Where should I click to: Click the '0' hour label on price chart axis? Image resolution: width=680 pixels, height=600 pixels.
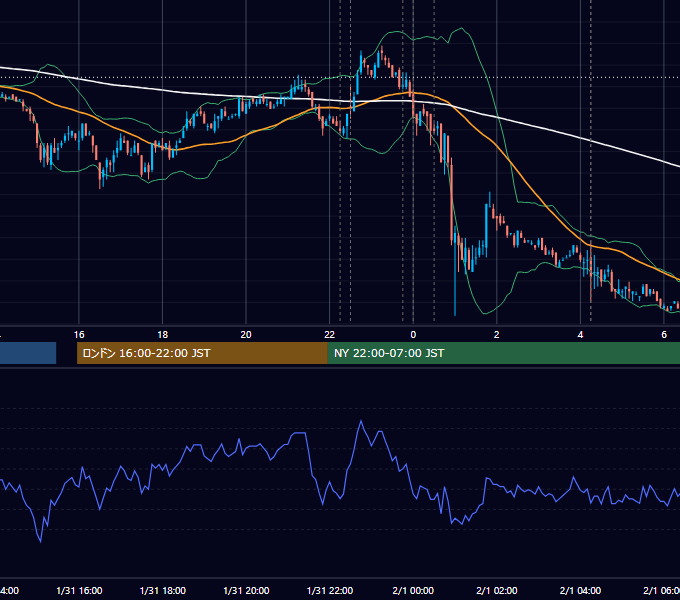(413, 335)
